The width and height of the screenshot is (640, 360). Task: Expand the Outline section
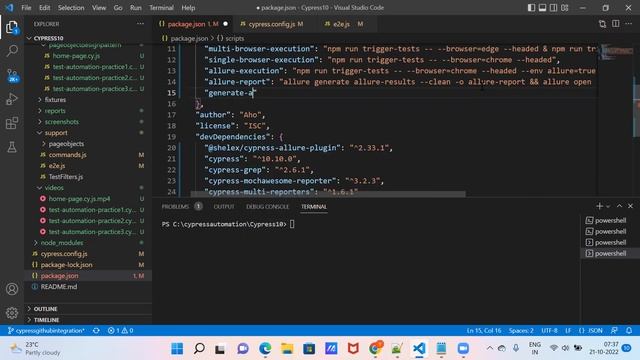pyautogui.click(x=45, y=309)
